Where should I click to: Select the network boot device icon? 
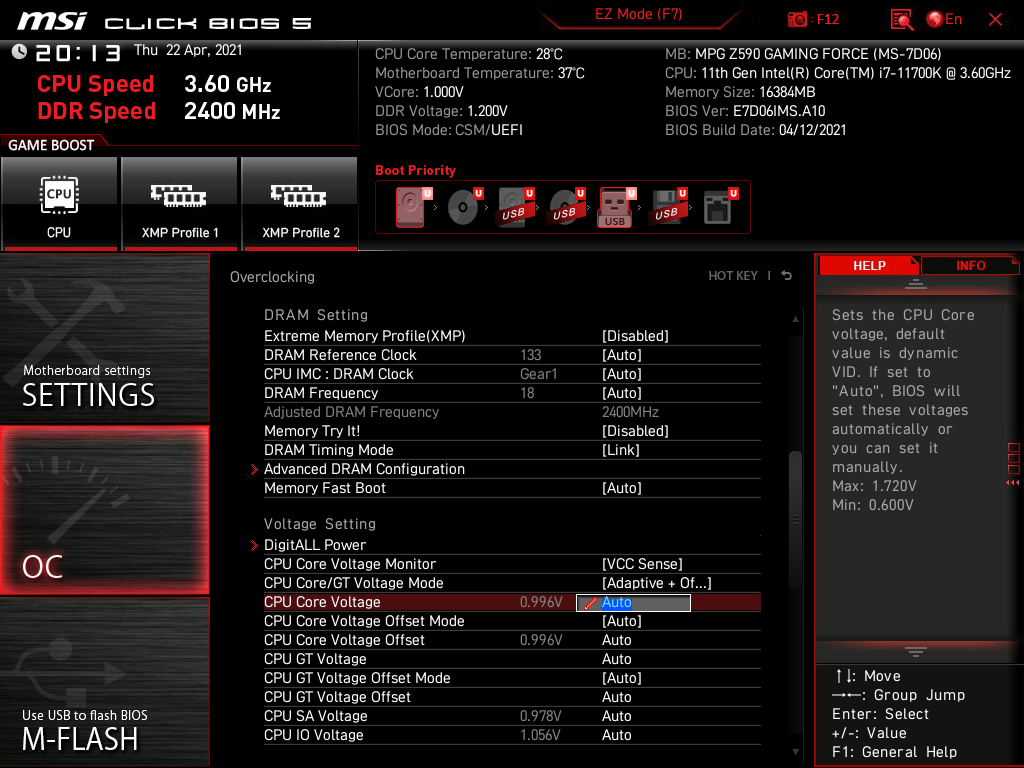coord(720,207)
